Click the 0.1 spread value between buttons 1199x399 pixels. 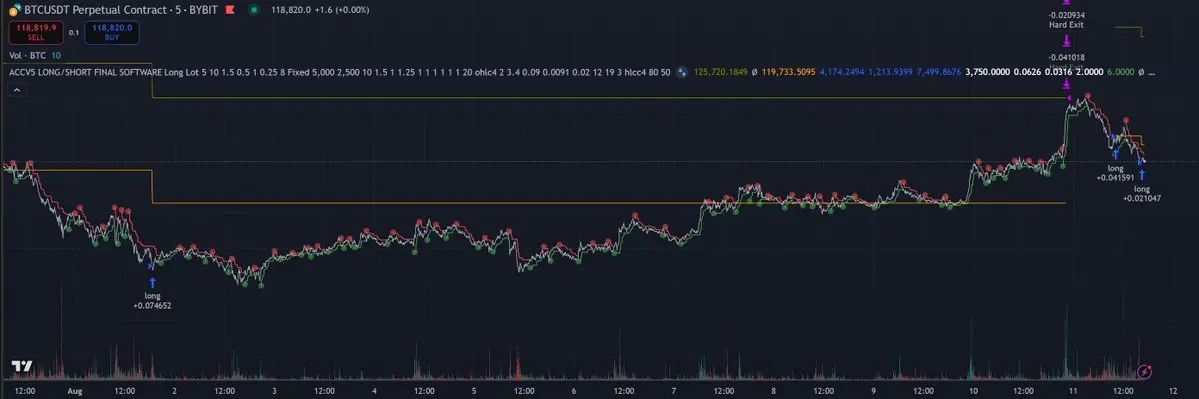point(73,32)
